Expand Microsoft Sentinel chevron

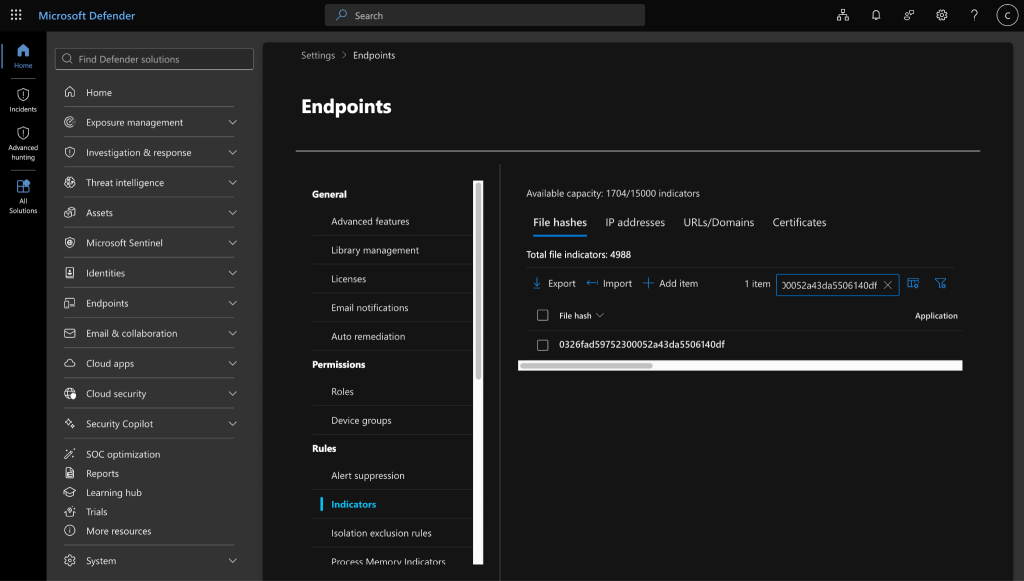[232, 242]
